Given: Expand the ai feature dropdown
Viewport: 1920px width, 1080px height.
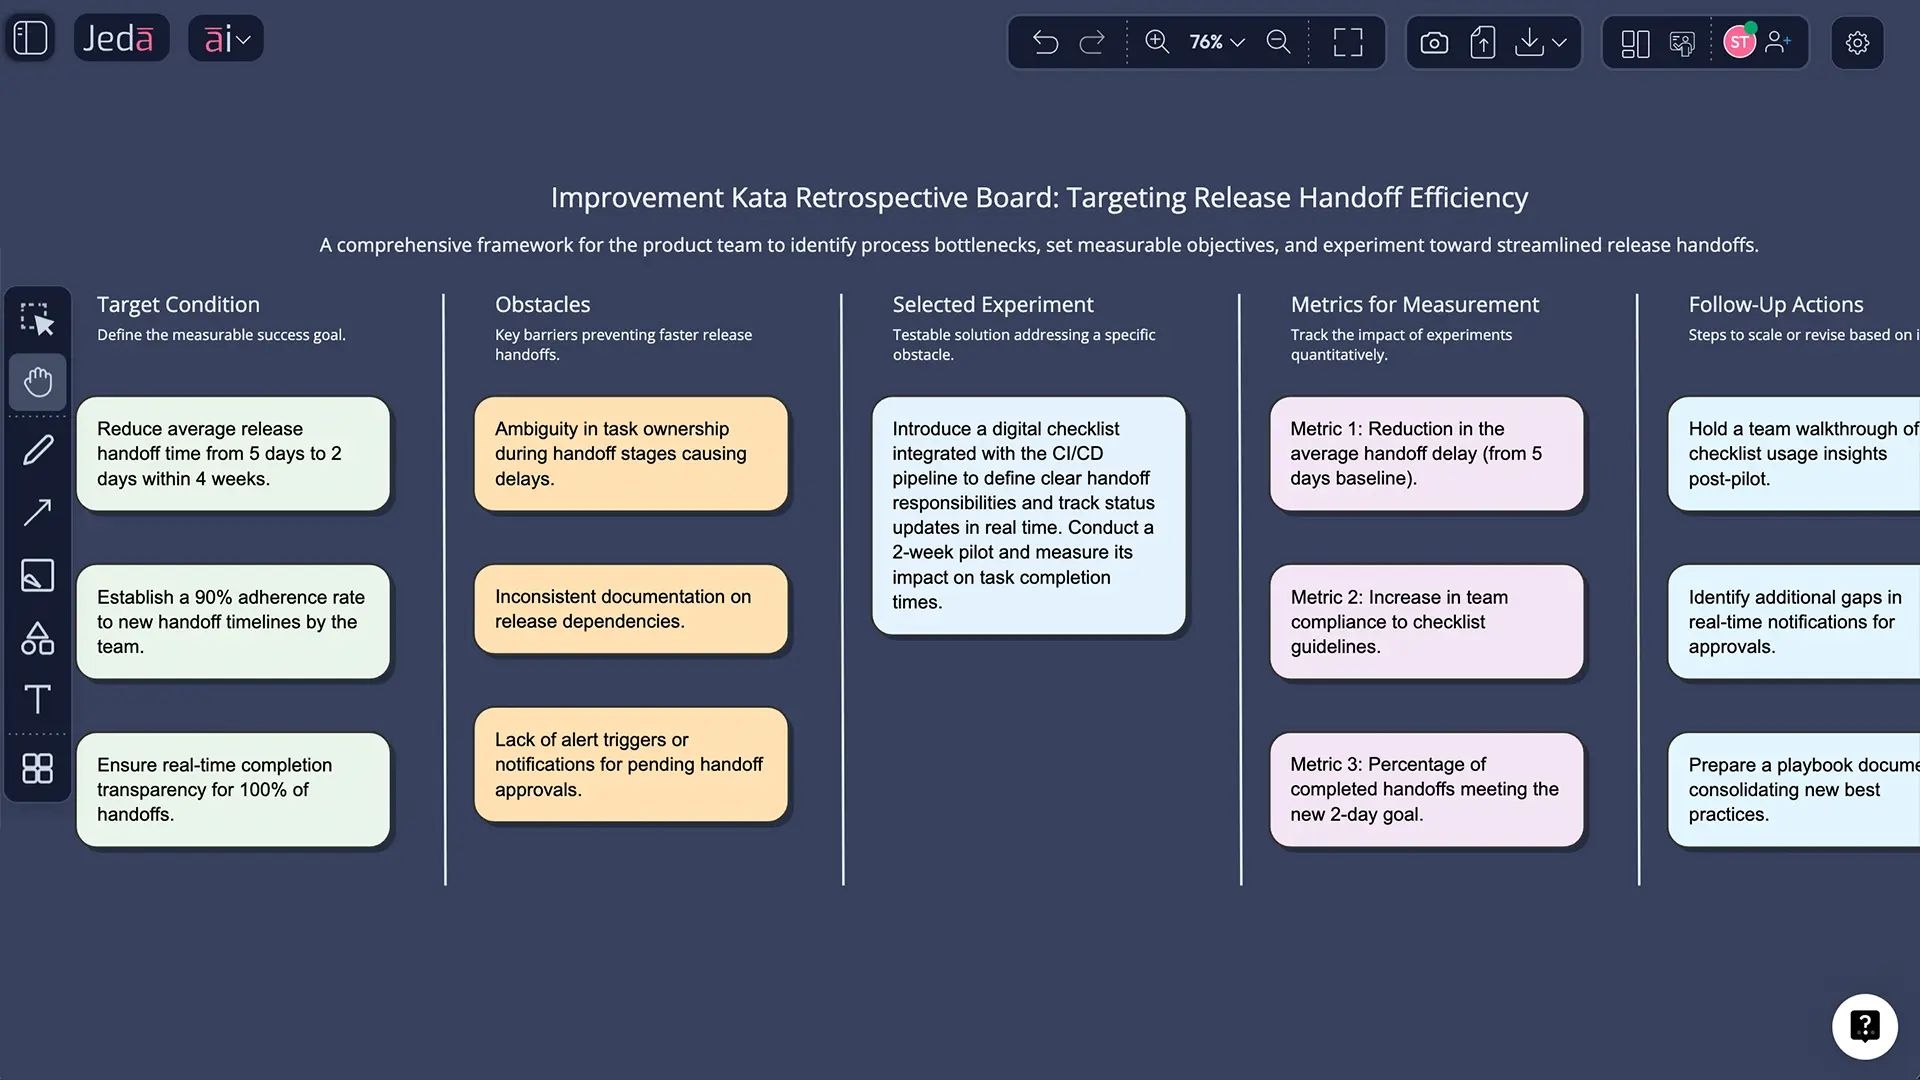Looking at the screenshot, I should 225,38.
